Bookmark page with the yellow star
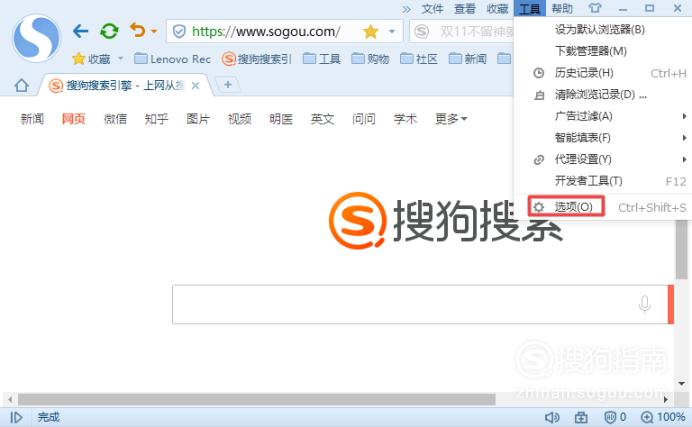This screenshot has width=692, height=427. [370, 31]
